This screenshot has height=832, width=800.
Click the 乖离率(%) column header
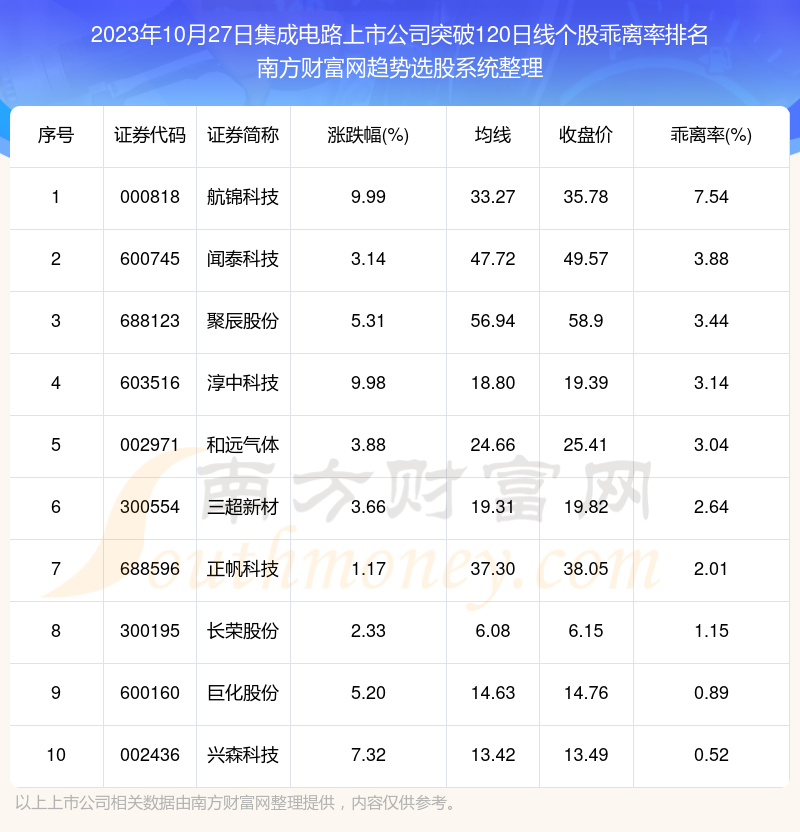point(711,135)
